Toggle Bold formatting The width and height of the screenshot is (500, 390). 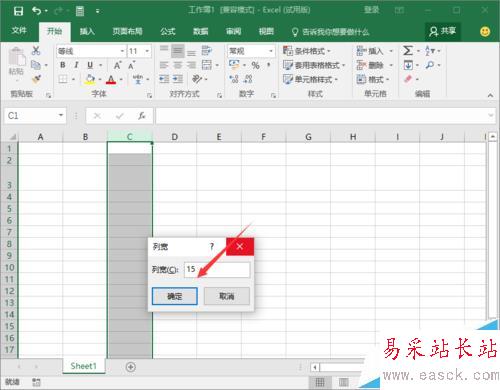tap(62, 65)
